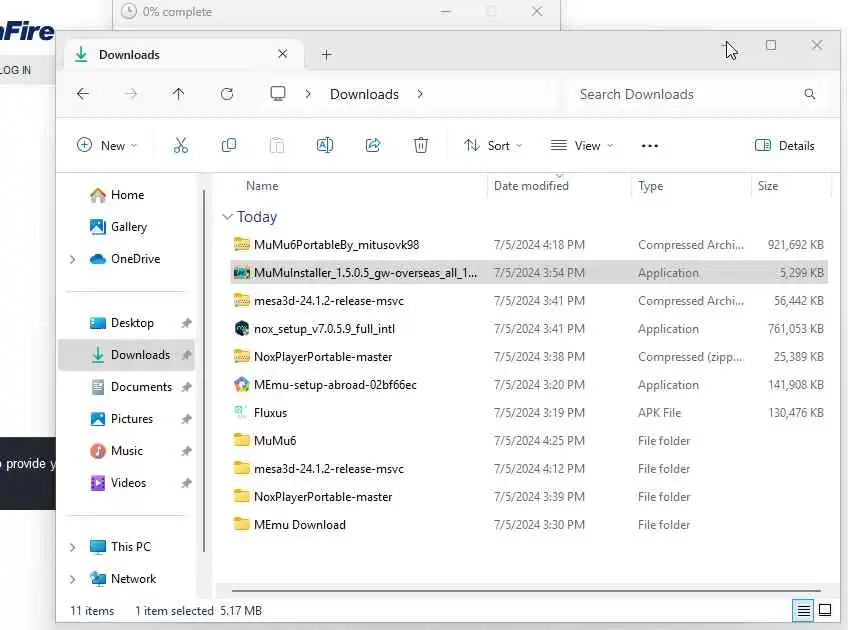This screenshot has height=630, width=848.
Task: Unpin Desktop via its pin icon
Action: coord(187,323)
